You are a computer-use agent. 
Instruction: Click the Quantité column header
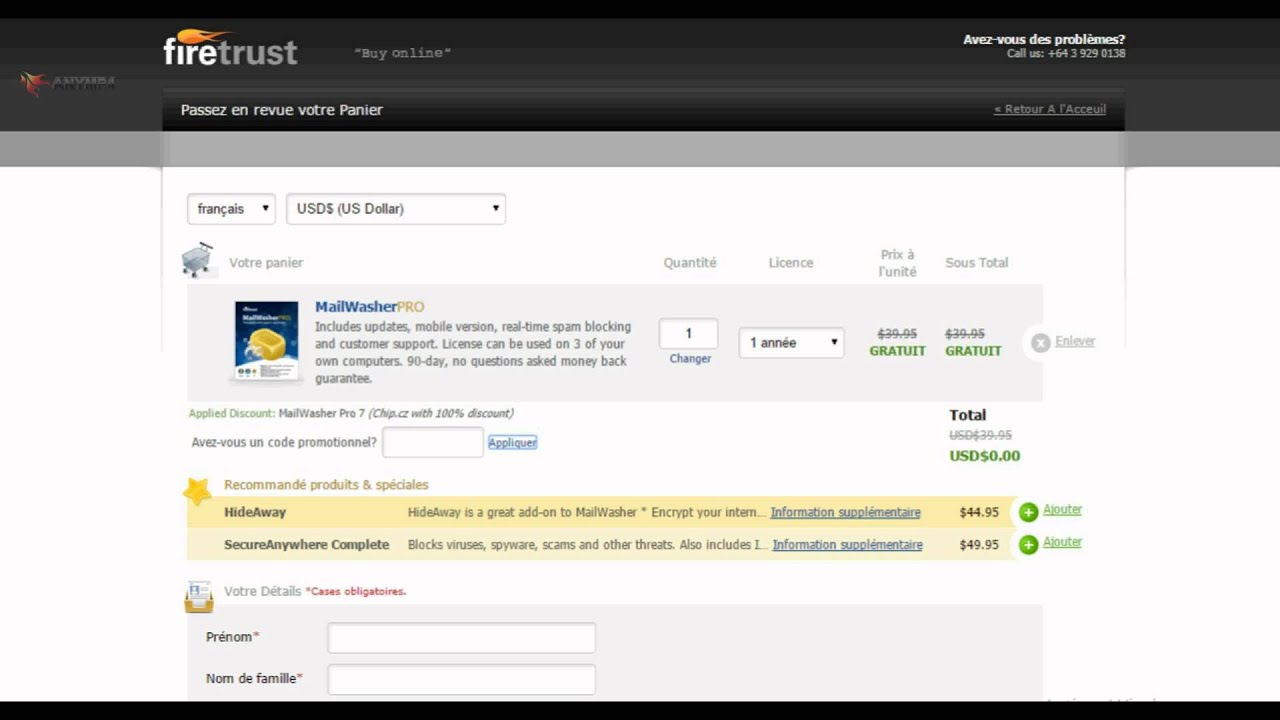690,263
